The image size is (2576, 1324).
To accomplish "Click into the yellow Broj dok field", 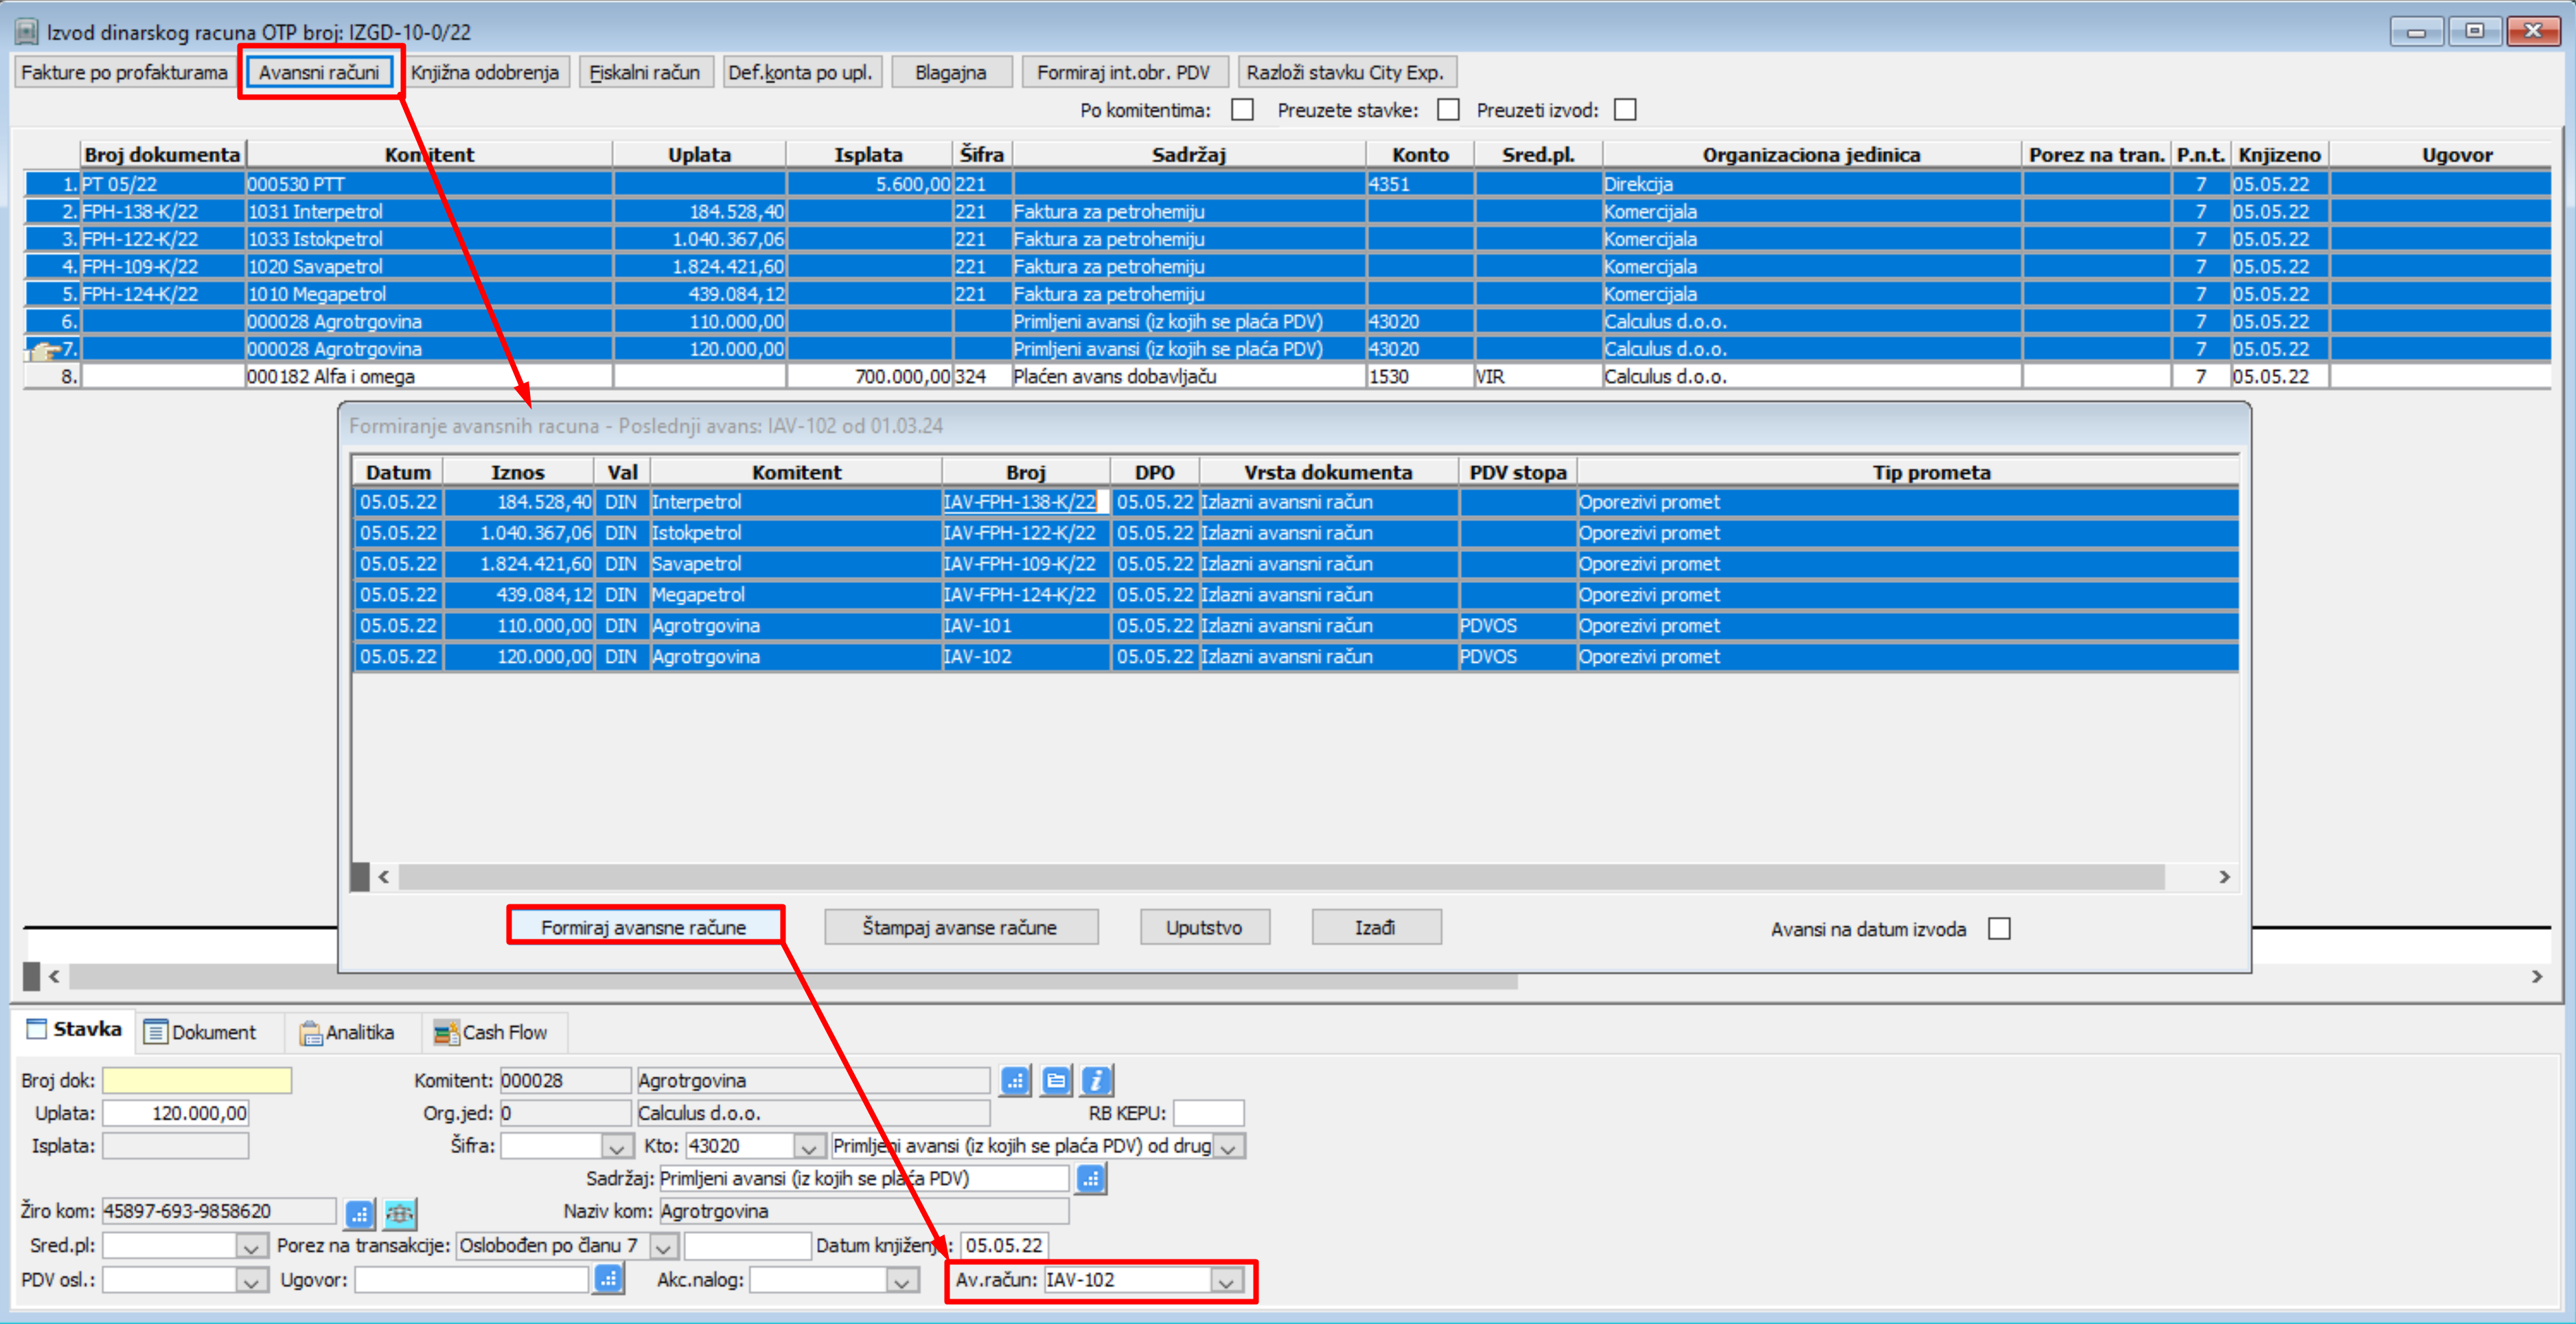I will click(197, 1080).
